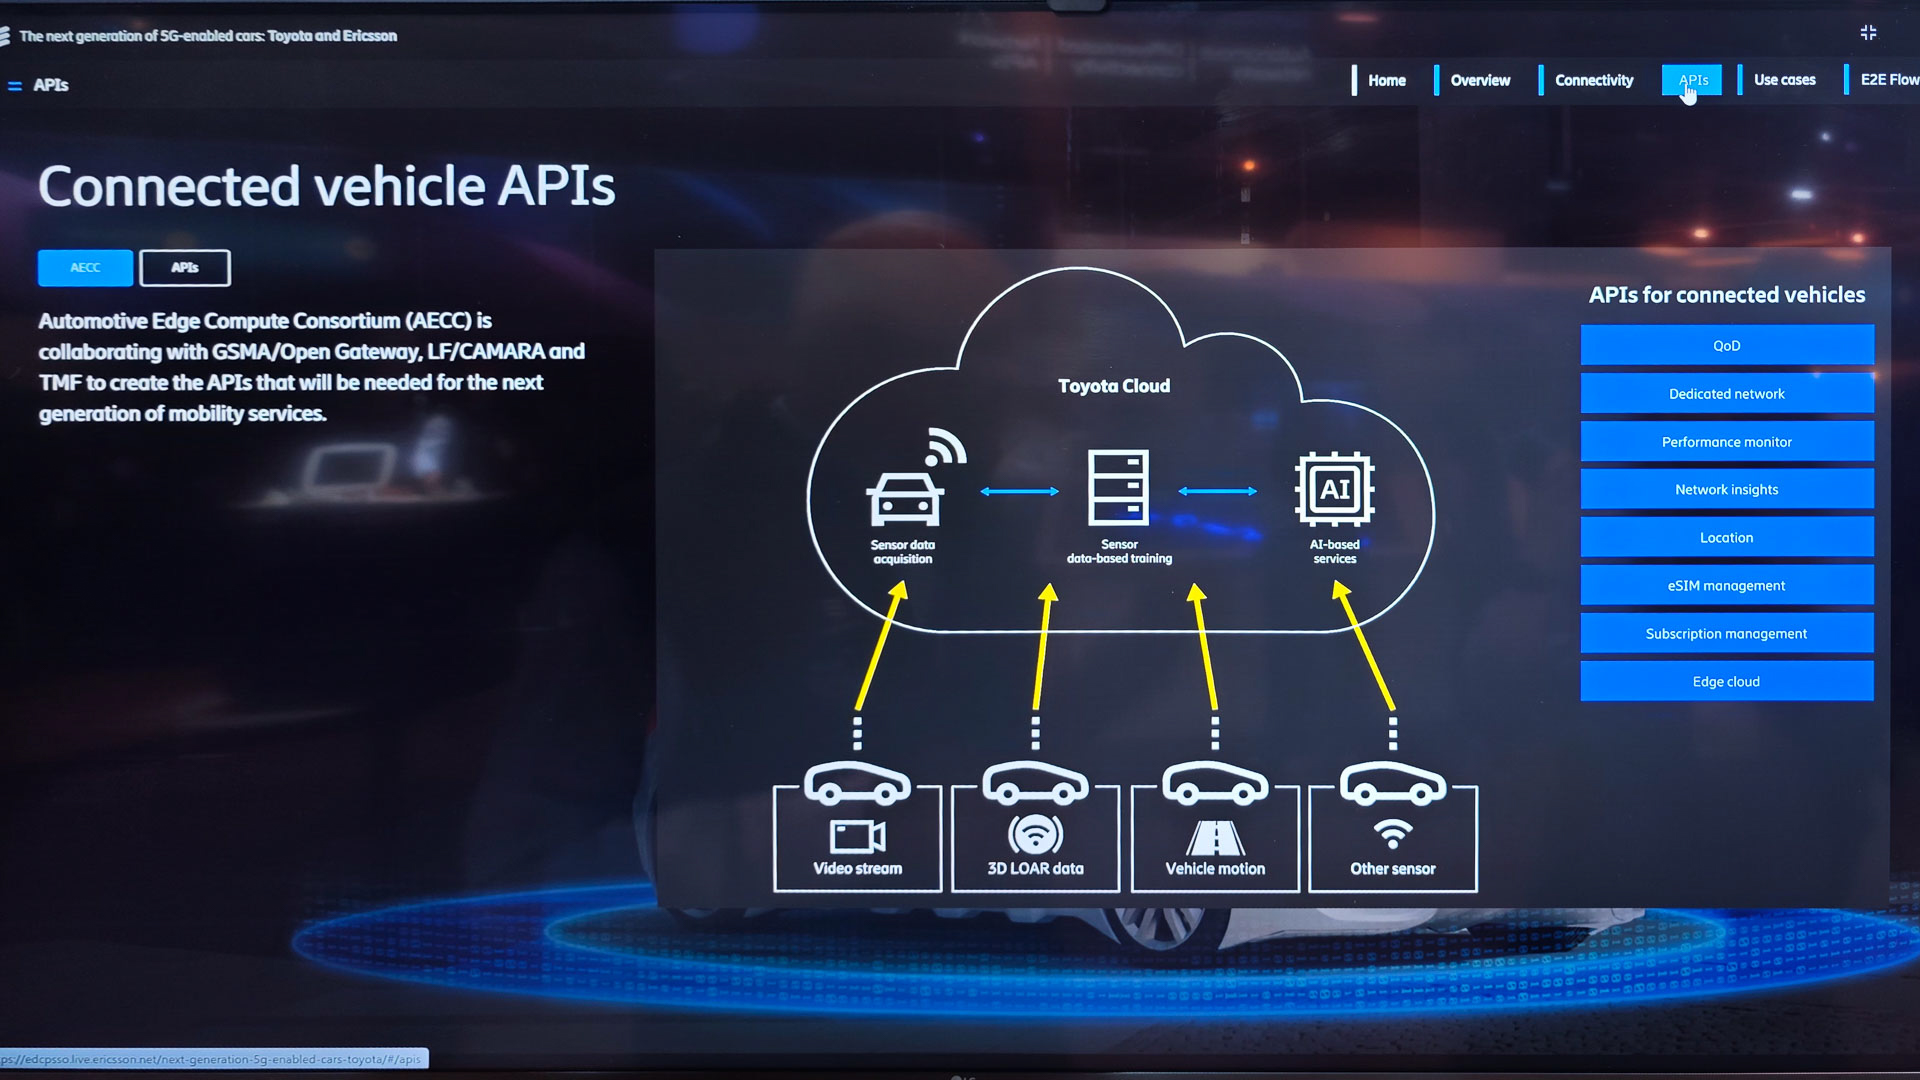The height and width of the screenshot is (1080, 1920).
Task: Toggle the AECC view button
Action: pos(85,268)
